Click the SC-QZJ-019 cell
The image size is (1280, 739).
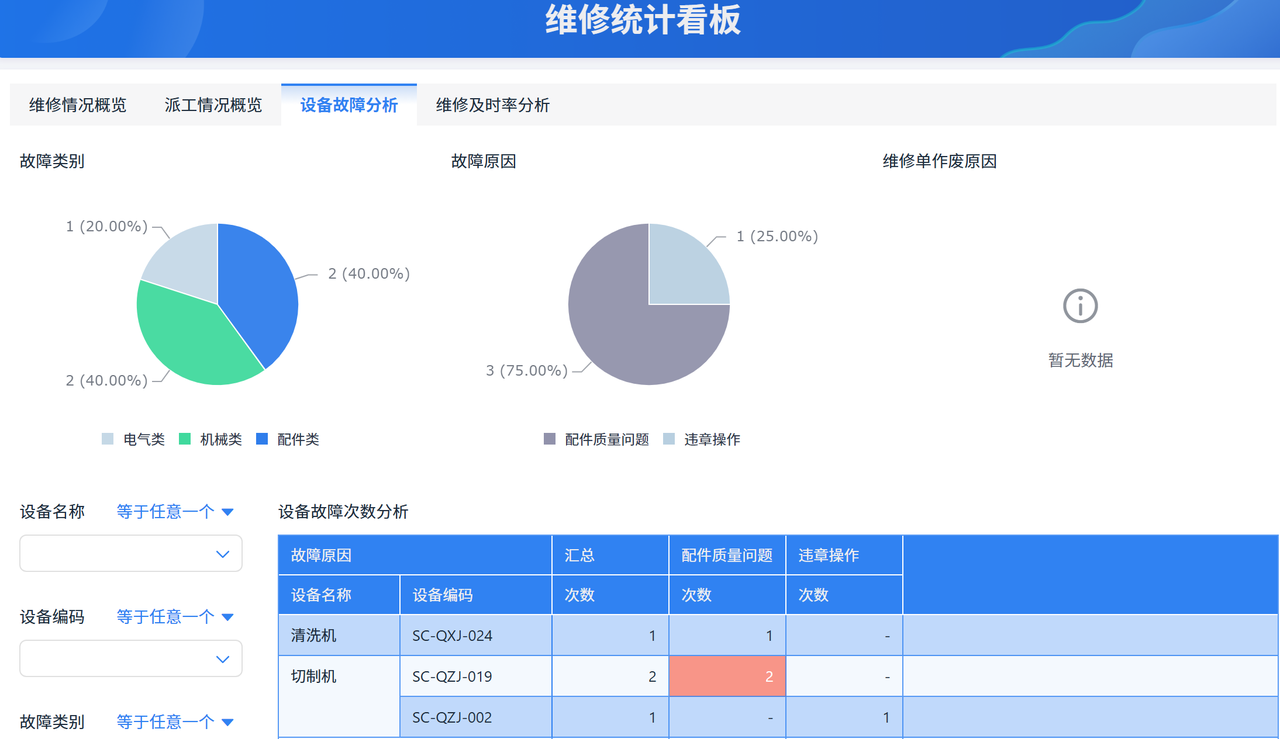(475, 677)
